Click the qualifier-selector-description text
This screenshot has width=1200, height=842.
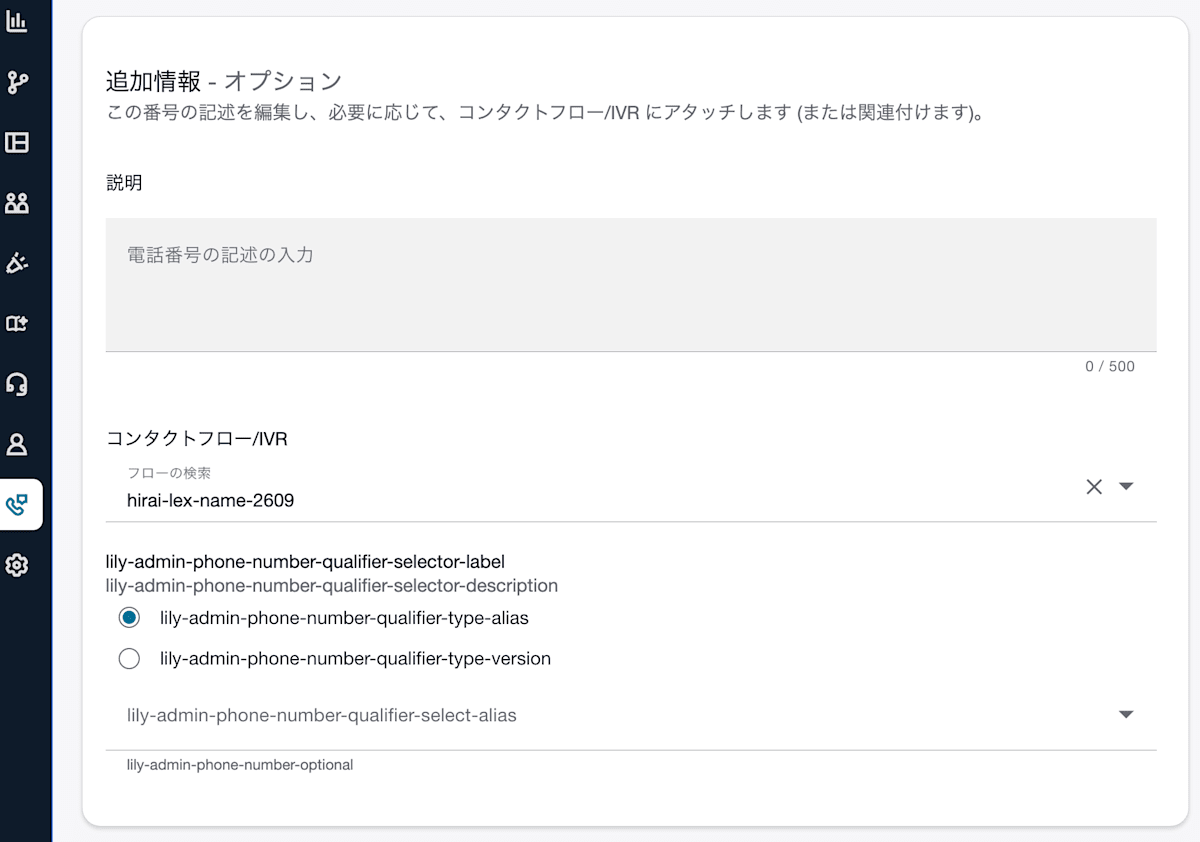coord(332,585)
